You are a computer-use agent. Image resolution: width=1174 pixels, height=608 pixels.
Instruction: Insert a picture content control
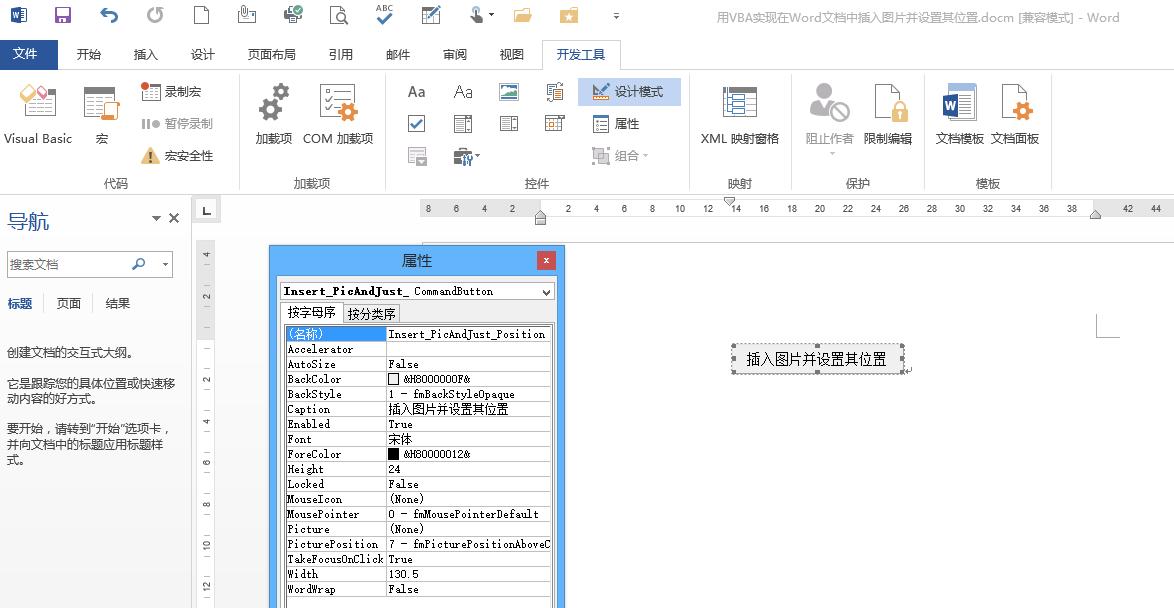508,91
